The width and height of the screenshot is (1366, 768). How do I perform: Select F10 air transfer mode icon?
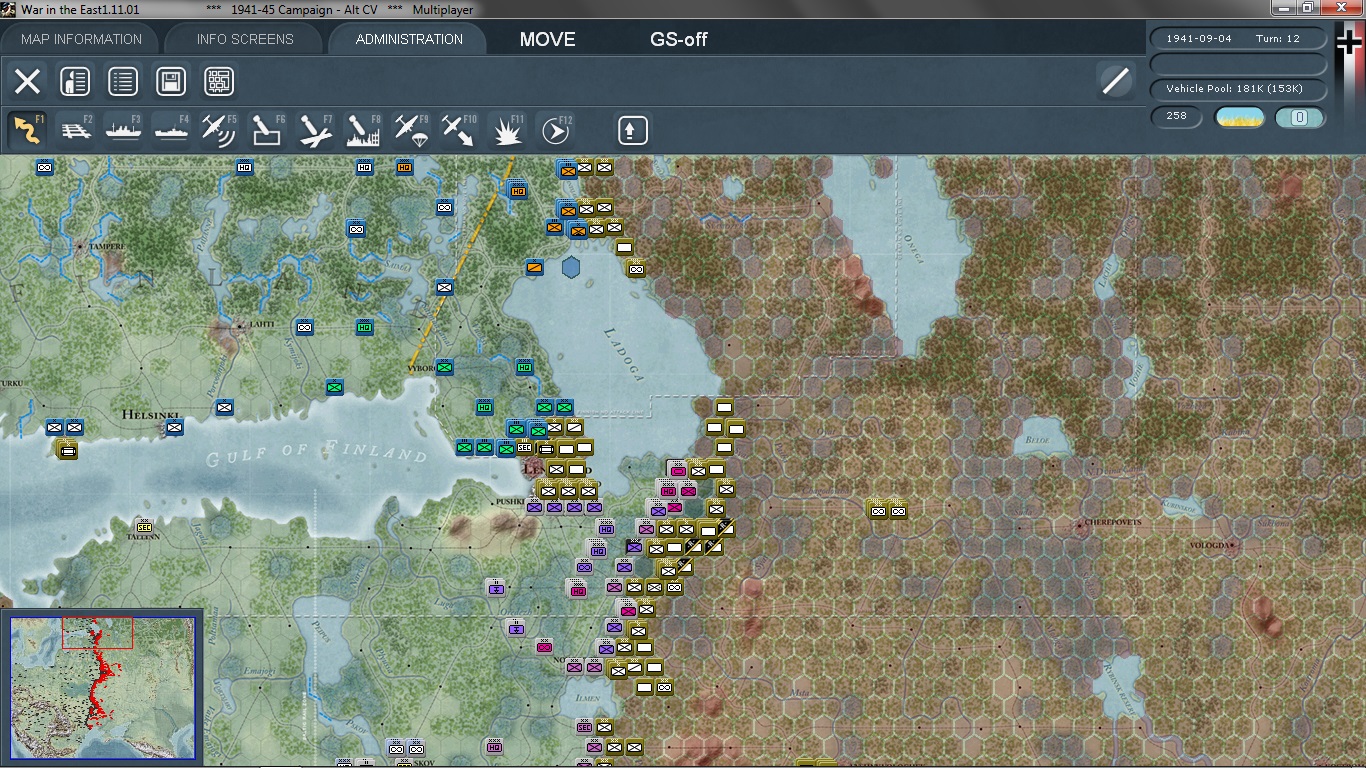(x=460, y=130)
